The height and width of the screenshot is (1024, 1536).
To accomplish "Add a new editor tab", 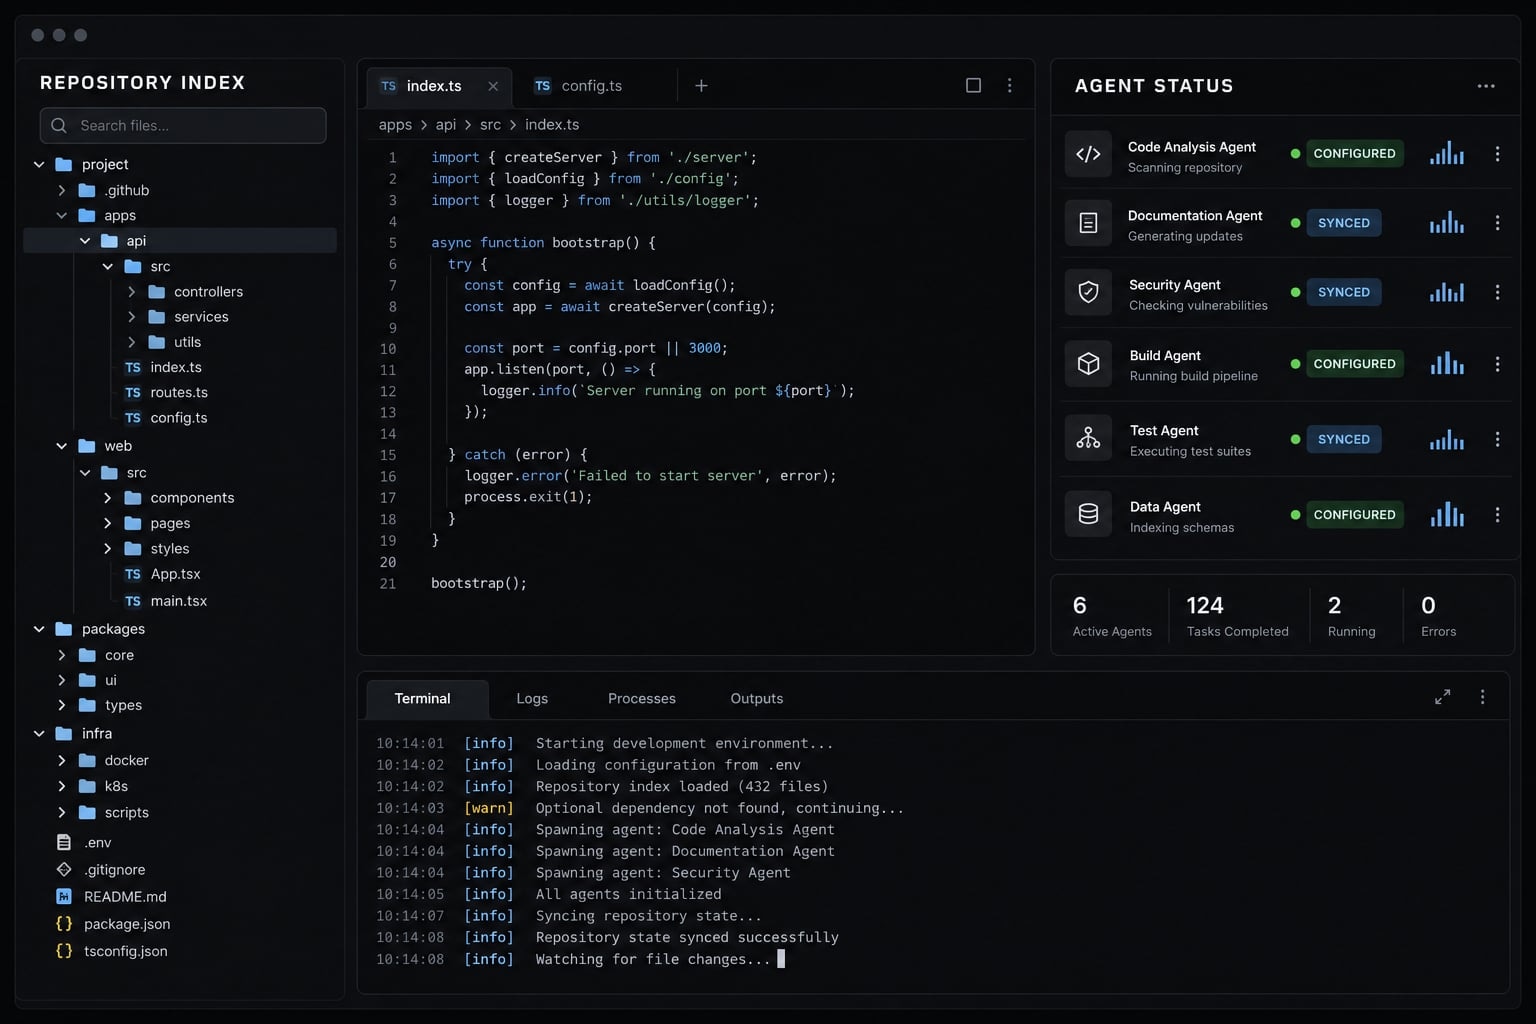I will pos(701,86).
